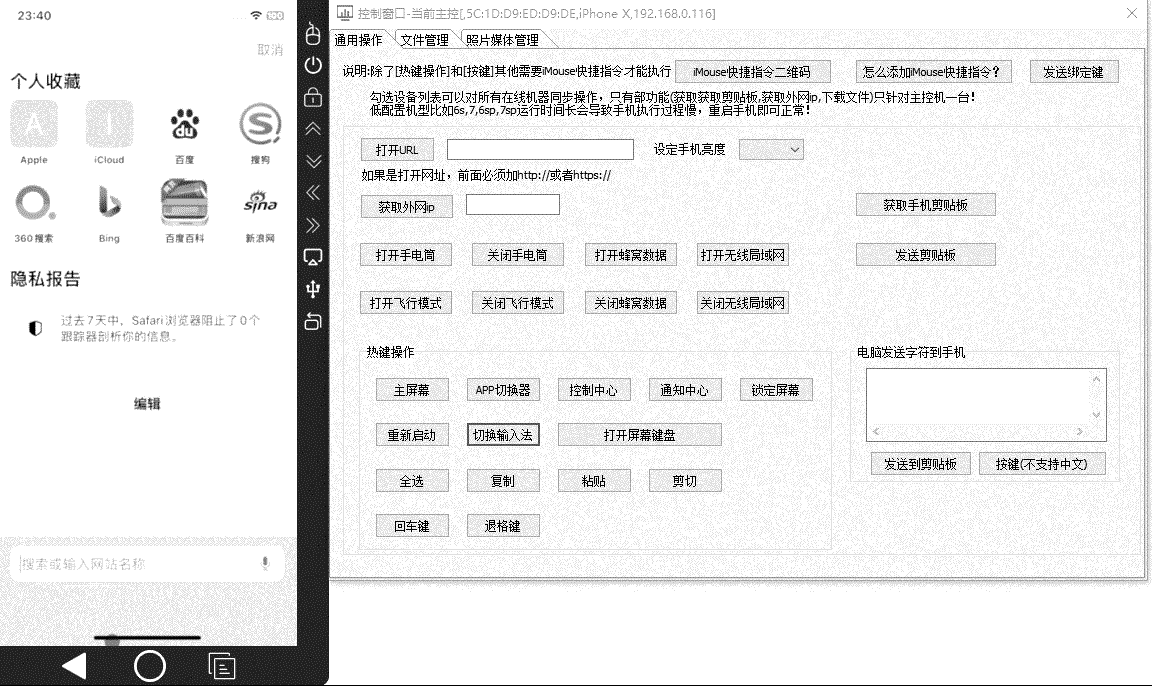Open the 百度百科 favorite icon
The height and width of the screenshot is (686, 1152).
(x=184, y=203)
